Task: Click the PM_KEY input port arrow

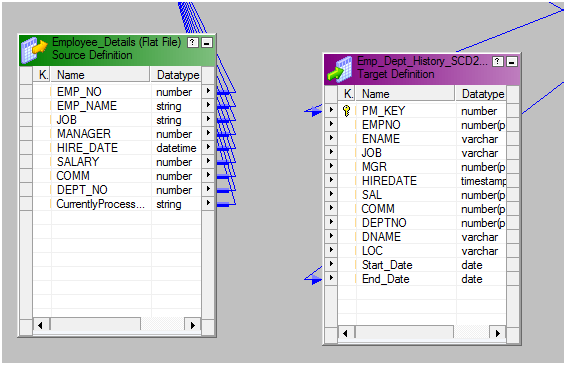Action: [331, 109]
